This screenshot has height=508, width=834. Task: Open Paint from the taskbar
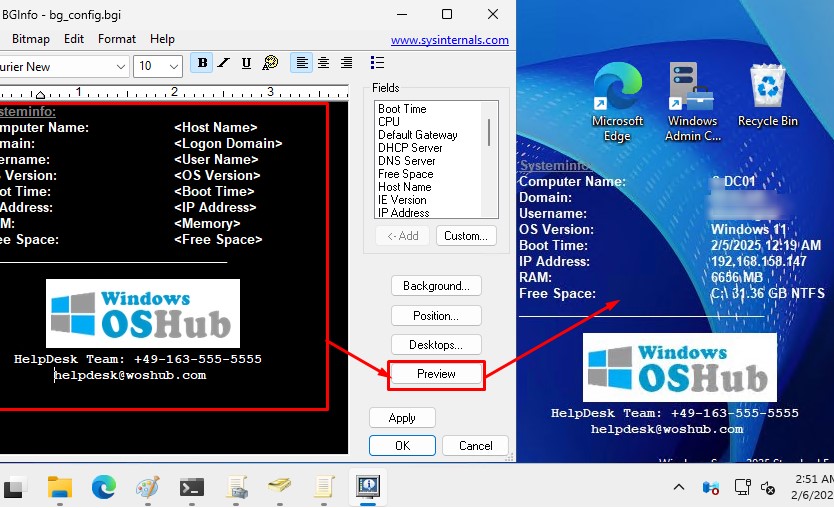point(148,487)
